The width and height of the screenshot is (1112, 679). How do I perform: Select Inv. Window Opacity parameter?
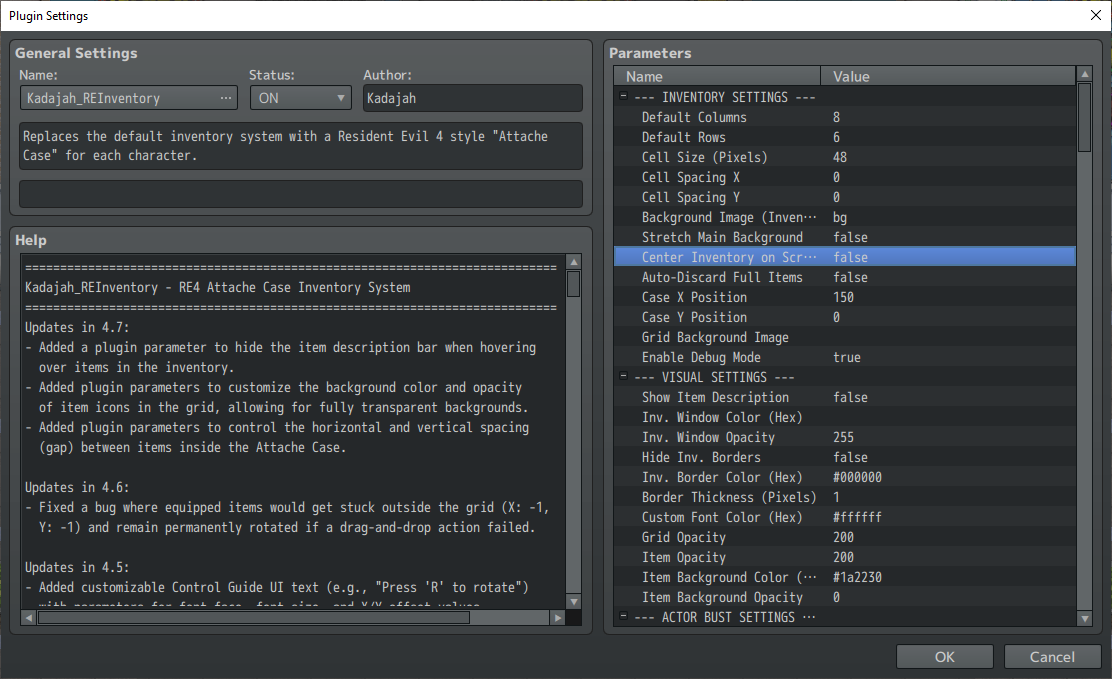[845, 437]
